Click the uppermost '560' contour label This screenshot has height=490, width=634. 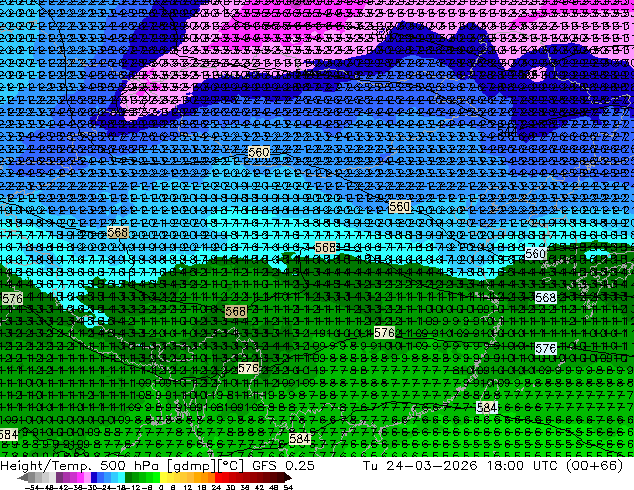(259, 152)
